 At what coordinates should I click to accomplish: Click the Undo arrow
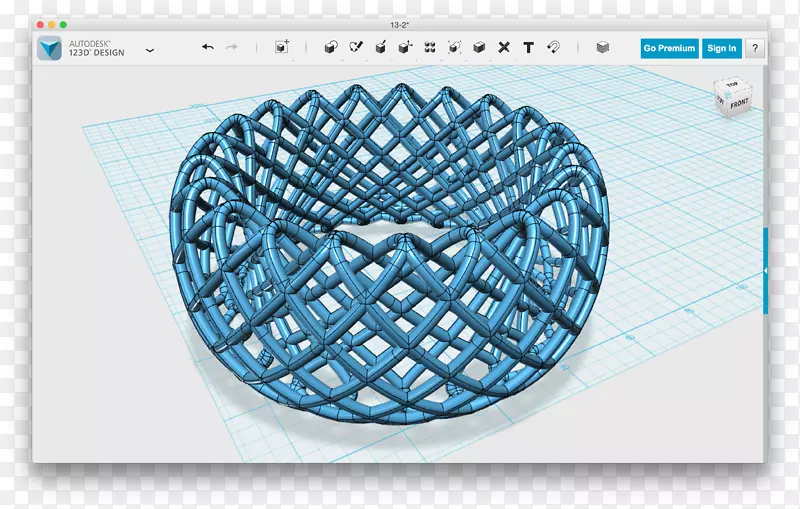click(208, 47)
